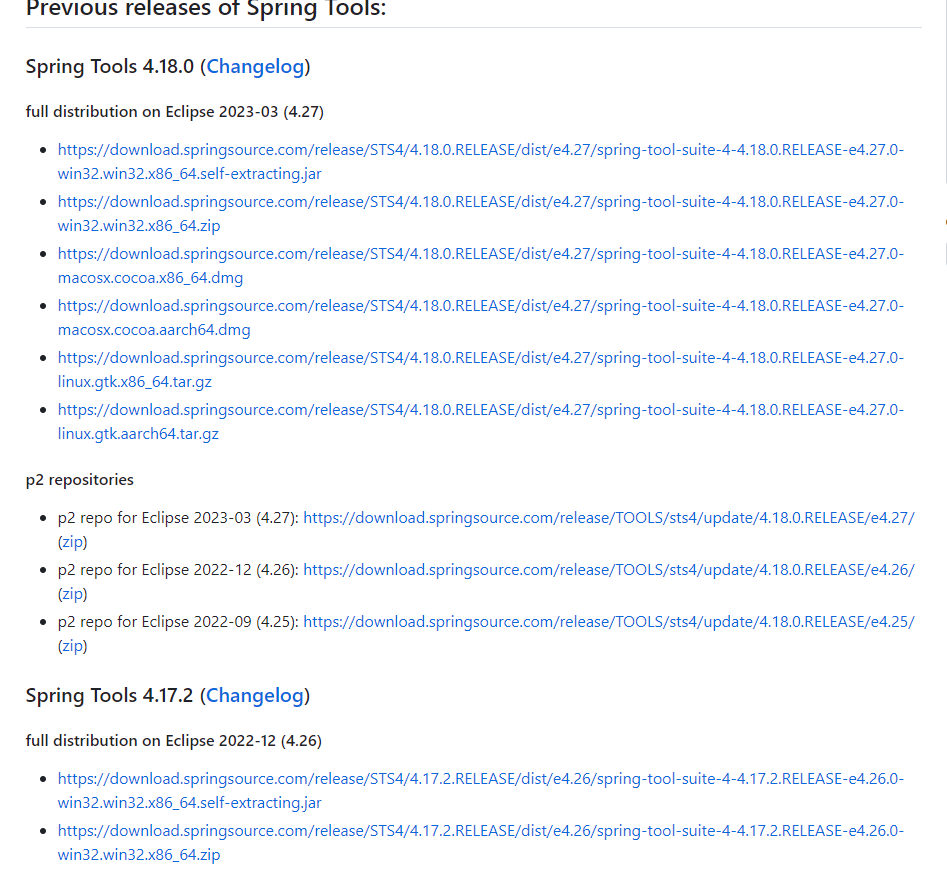Download 4.18.0 linux.gtk.aarch64.tar.gz link
The image size is (947, 869).
coord(481,422)
